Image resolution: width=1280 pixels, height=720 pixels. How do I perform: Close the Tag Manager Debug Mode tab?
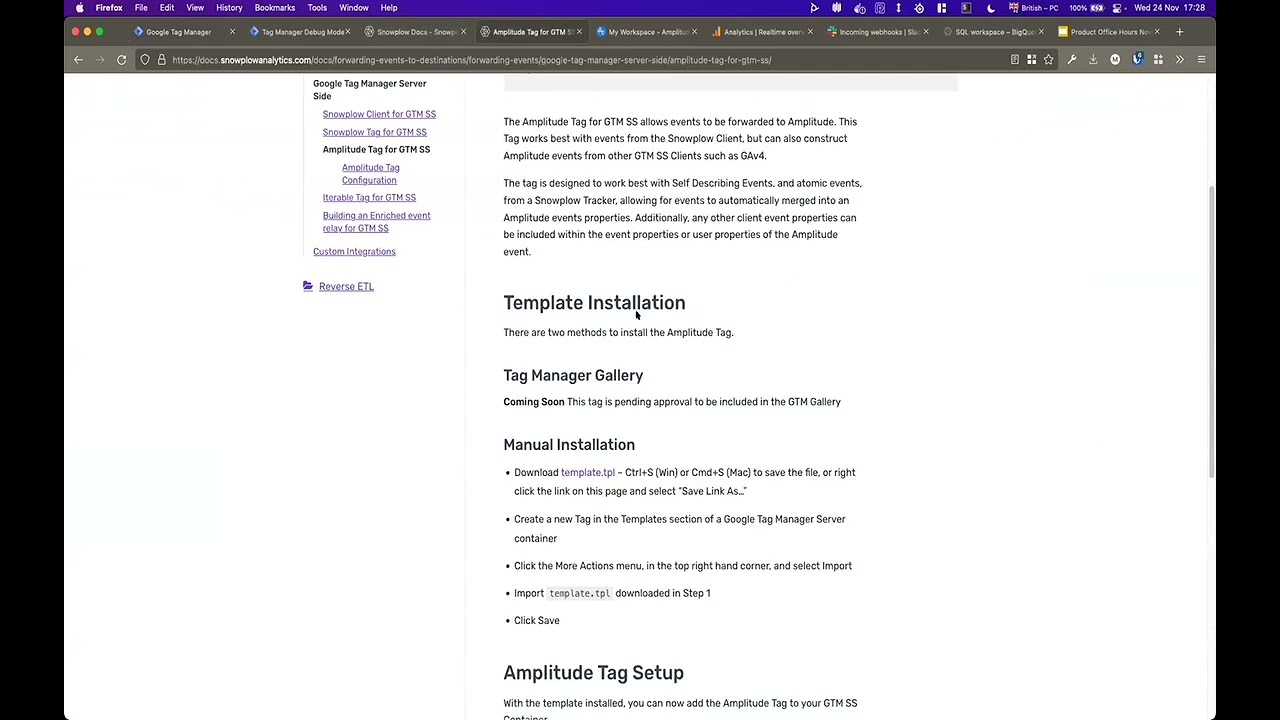pyautogui.click(x=348, y=32)
